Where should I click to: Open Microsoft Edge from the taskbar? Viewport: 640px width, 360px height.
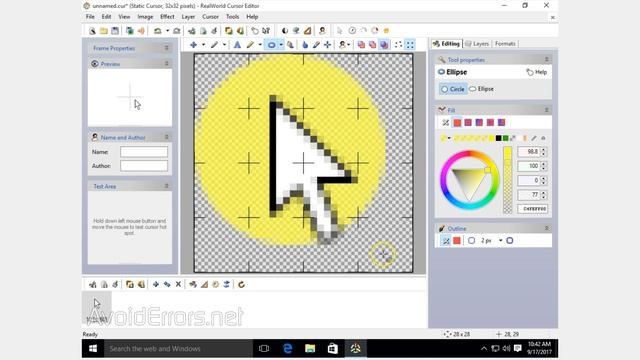tap(288, 349)
